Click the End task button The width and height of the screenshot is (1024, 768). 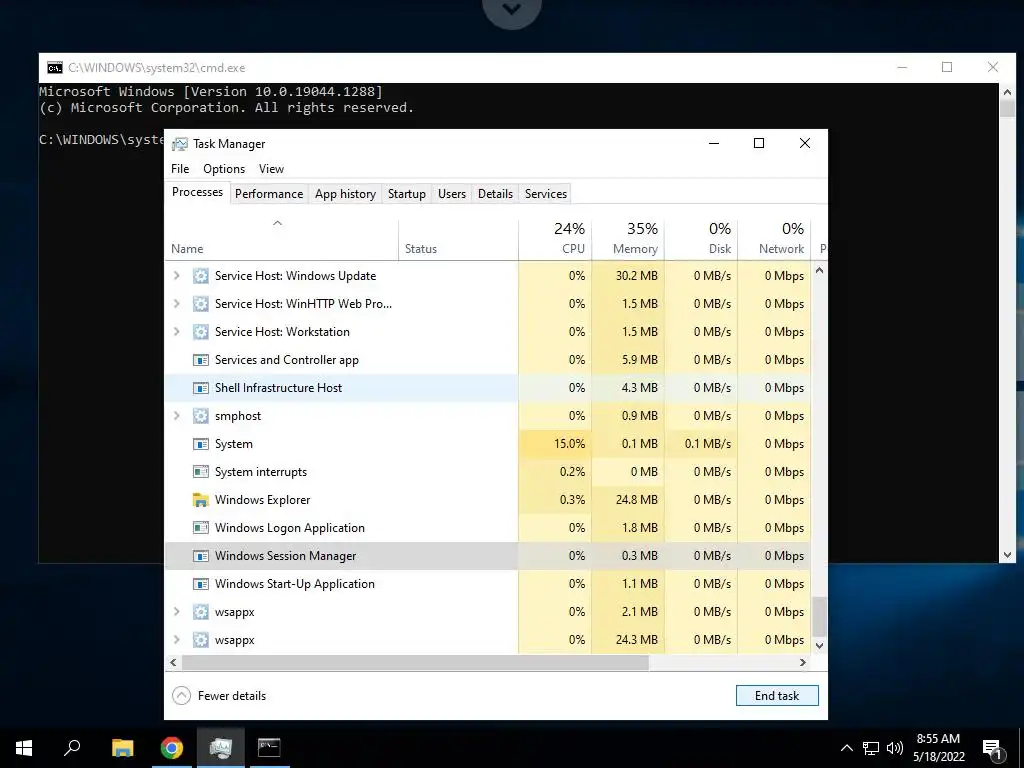click(777, 696)
